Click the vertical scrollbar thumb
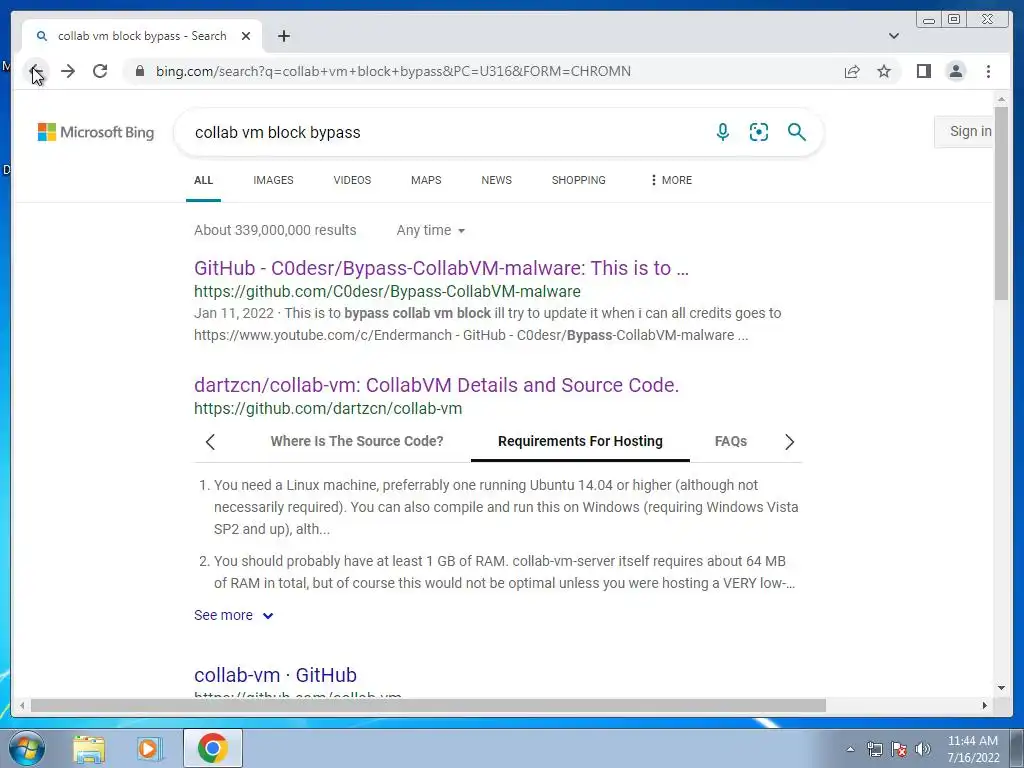This screenshot has width=1024, height=768. tap(1001, 204)
